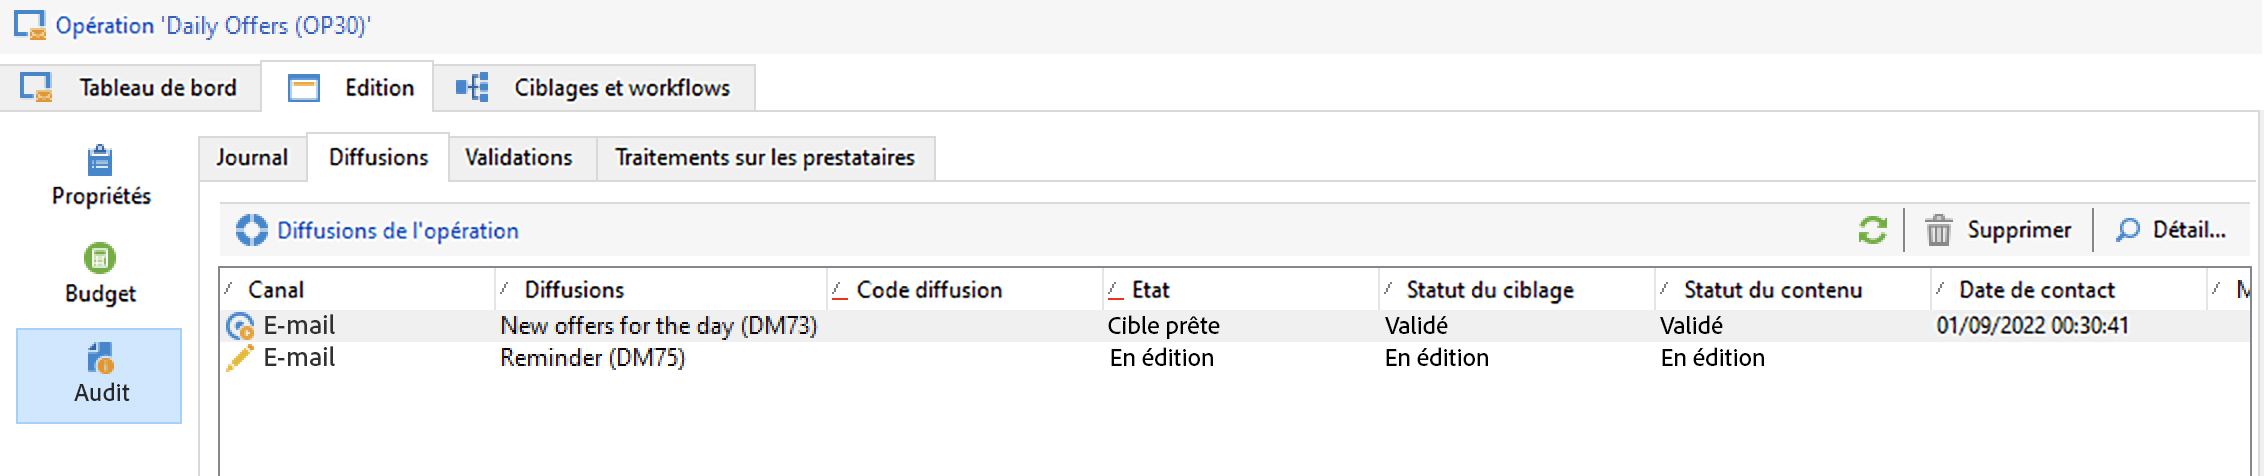Open the Ciblages et workflows tab
This screenshot has width=2266, height=476.
pos(595,88)
